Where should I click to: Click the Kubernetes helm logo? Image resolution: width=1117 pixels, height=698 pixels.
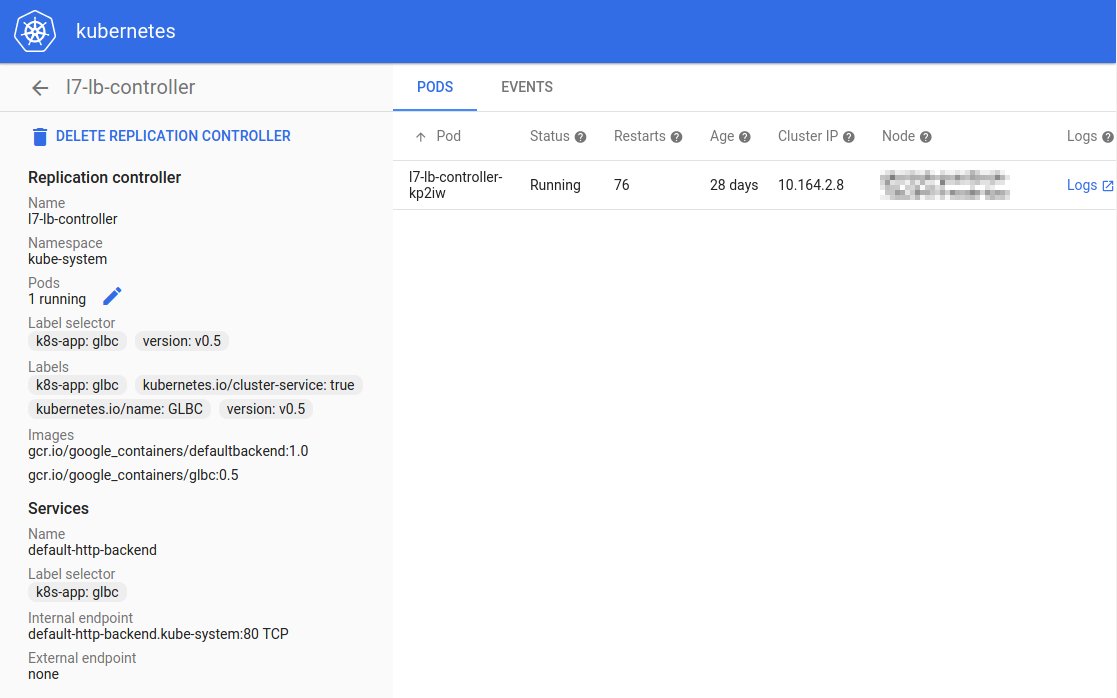(x=36, y=31)
